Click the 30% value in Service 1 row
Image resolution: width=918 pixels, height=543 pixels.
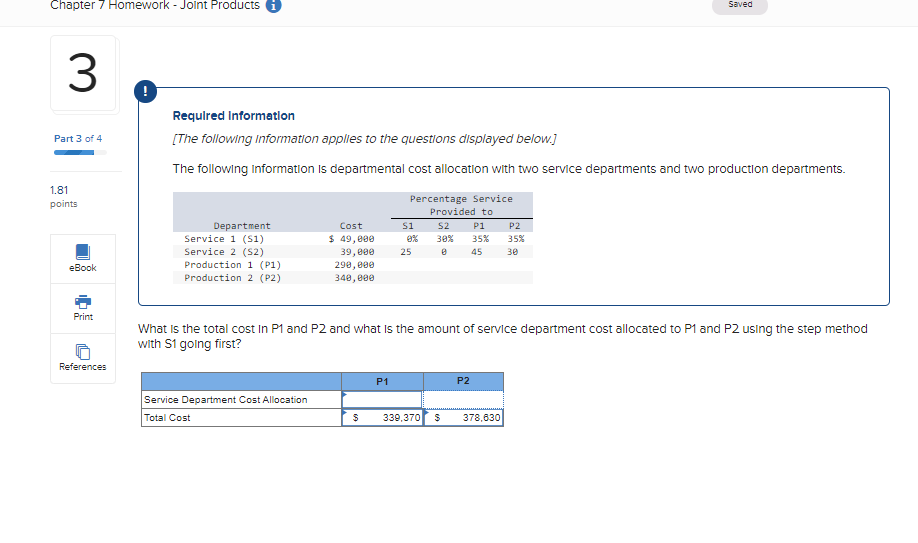click(444, 239)
